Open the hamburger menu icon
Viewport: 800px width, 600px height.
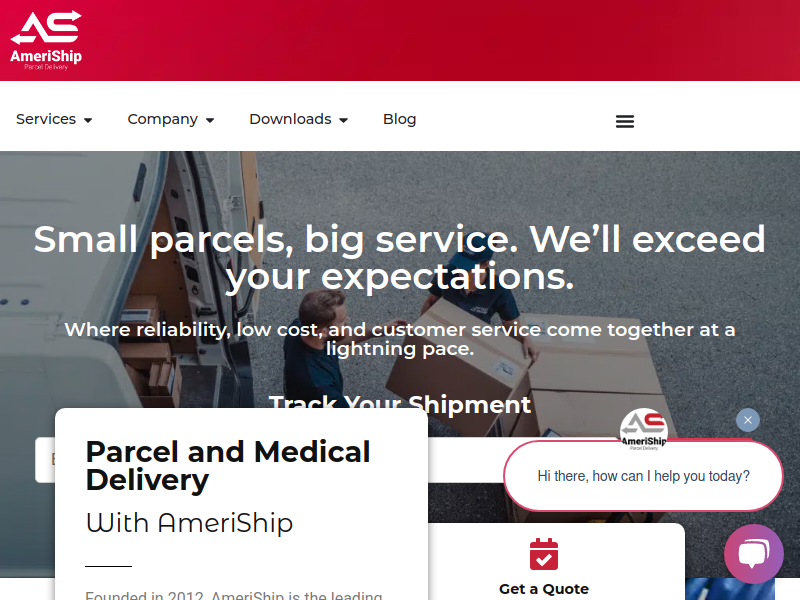point(624,121)
